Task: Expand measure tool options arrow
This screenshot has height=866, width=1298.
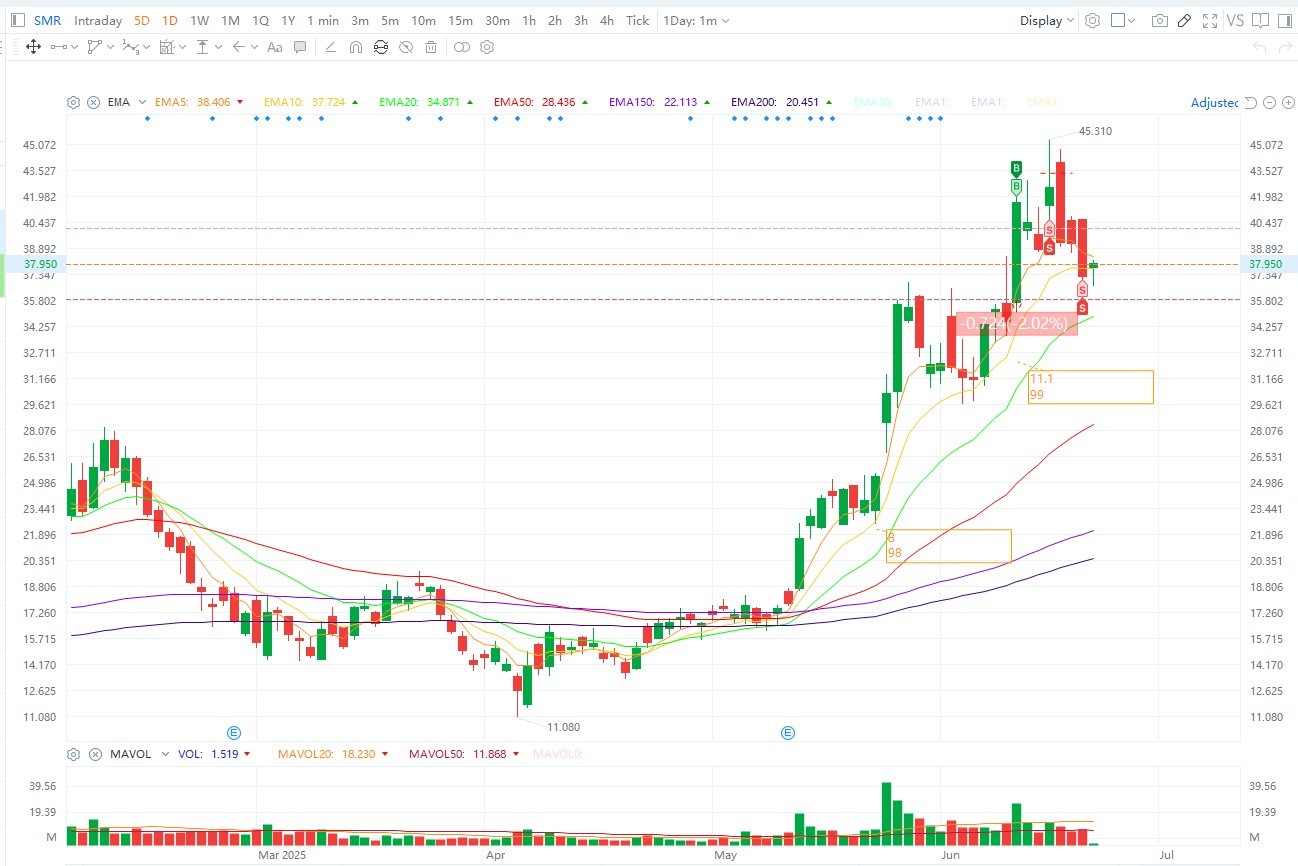Action: [218, 47]
